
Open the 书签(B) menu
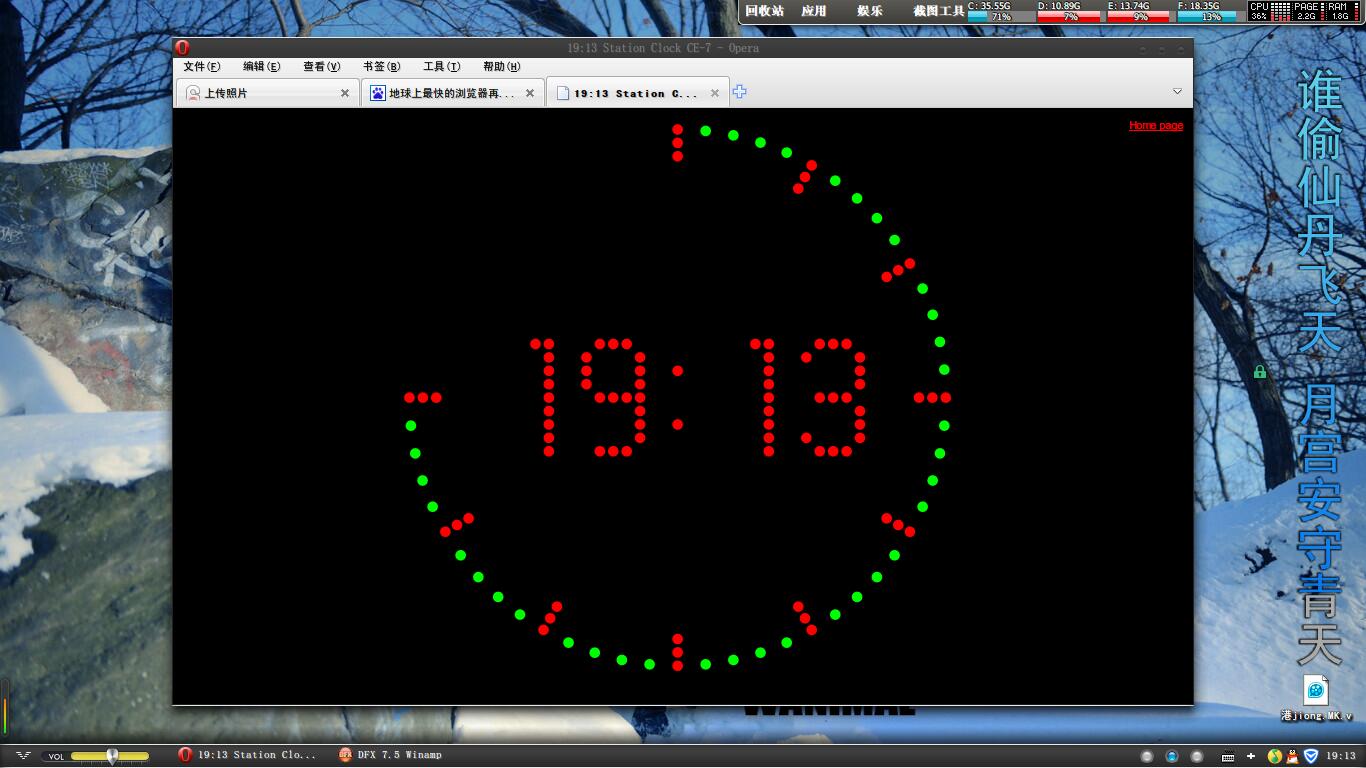pos(381,67)
